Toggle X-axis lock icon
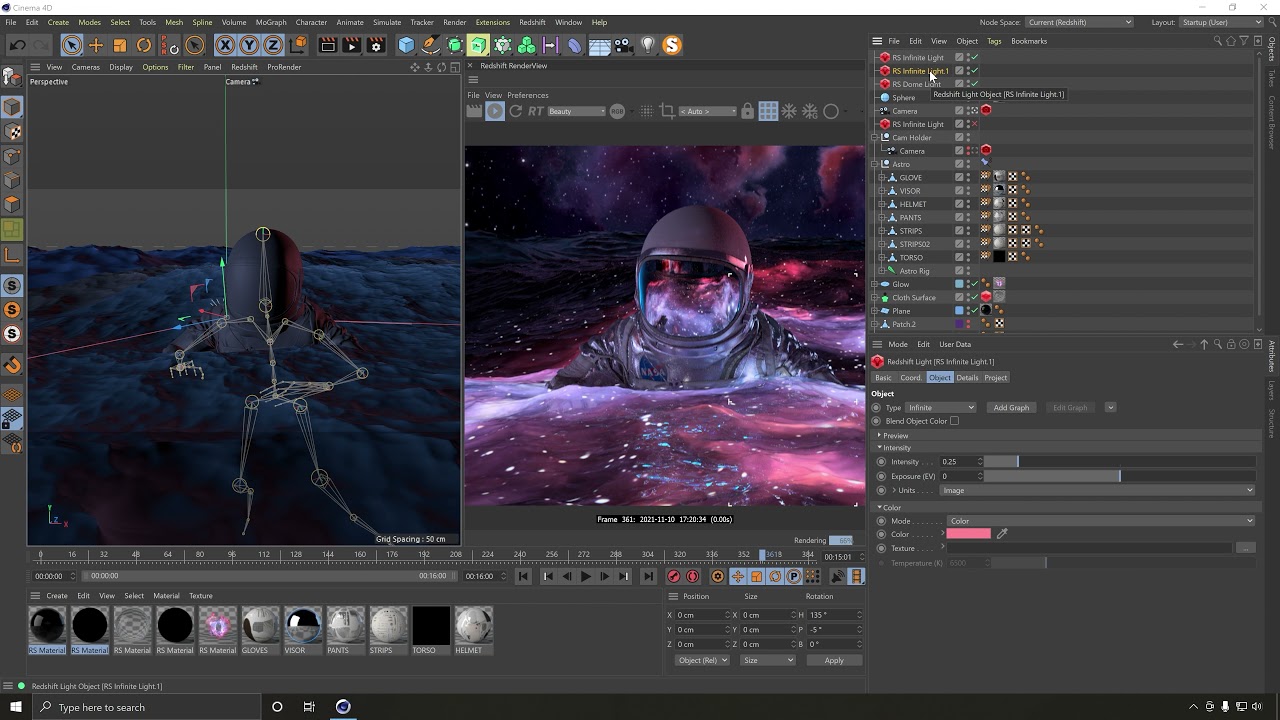Viewport: 1280px width, 720px height. coord(225,45)
